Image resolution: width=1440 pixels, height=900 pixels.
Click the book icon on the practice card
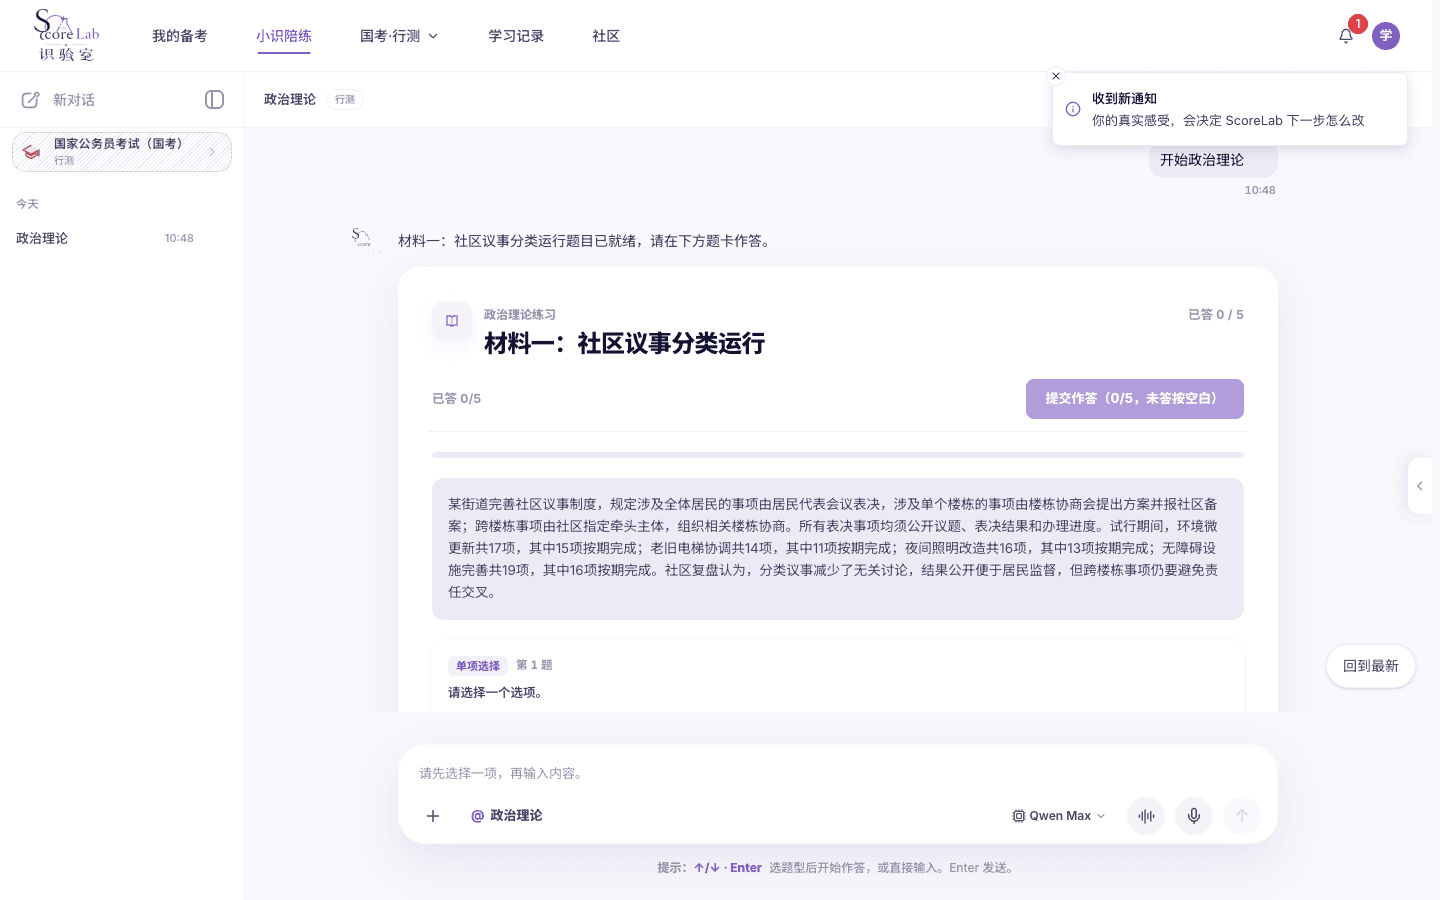(452, 321)
